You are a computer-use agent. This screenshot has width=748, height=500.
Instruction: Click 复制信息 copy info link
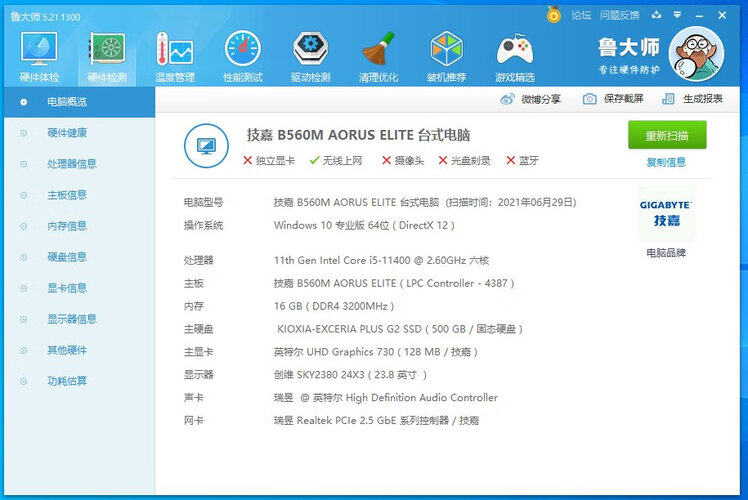[666, 162]
